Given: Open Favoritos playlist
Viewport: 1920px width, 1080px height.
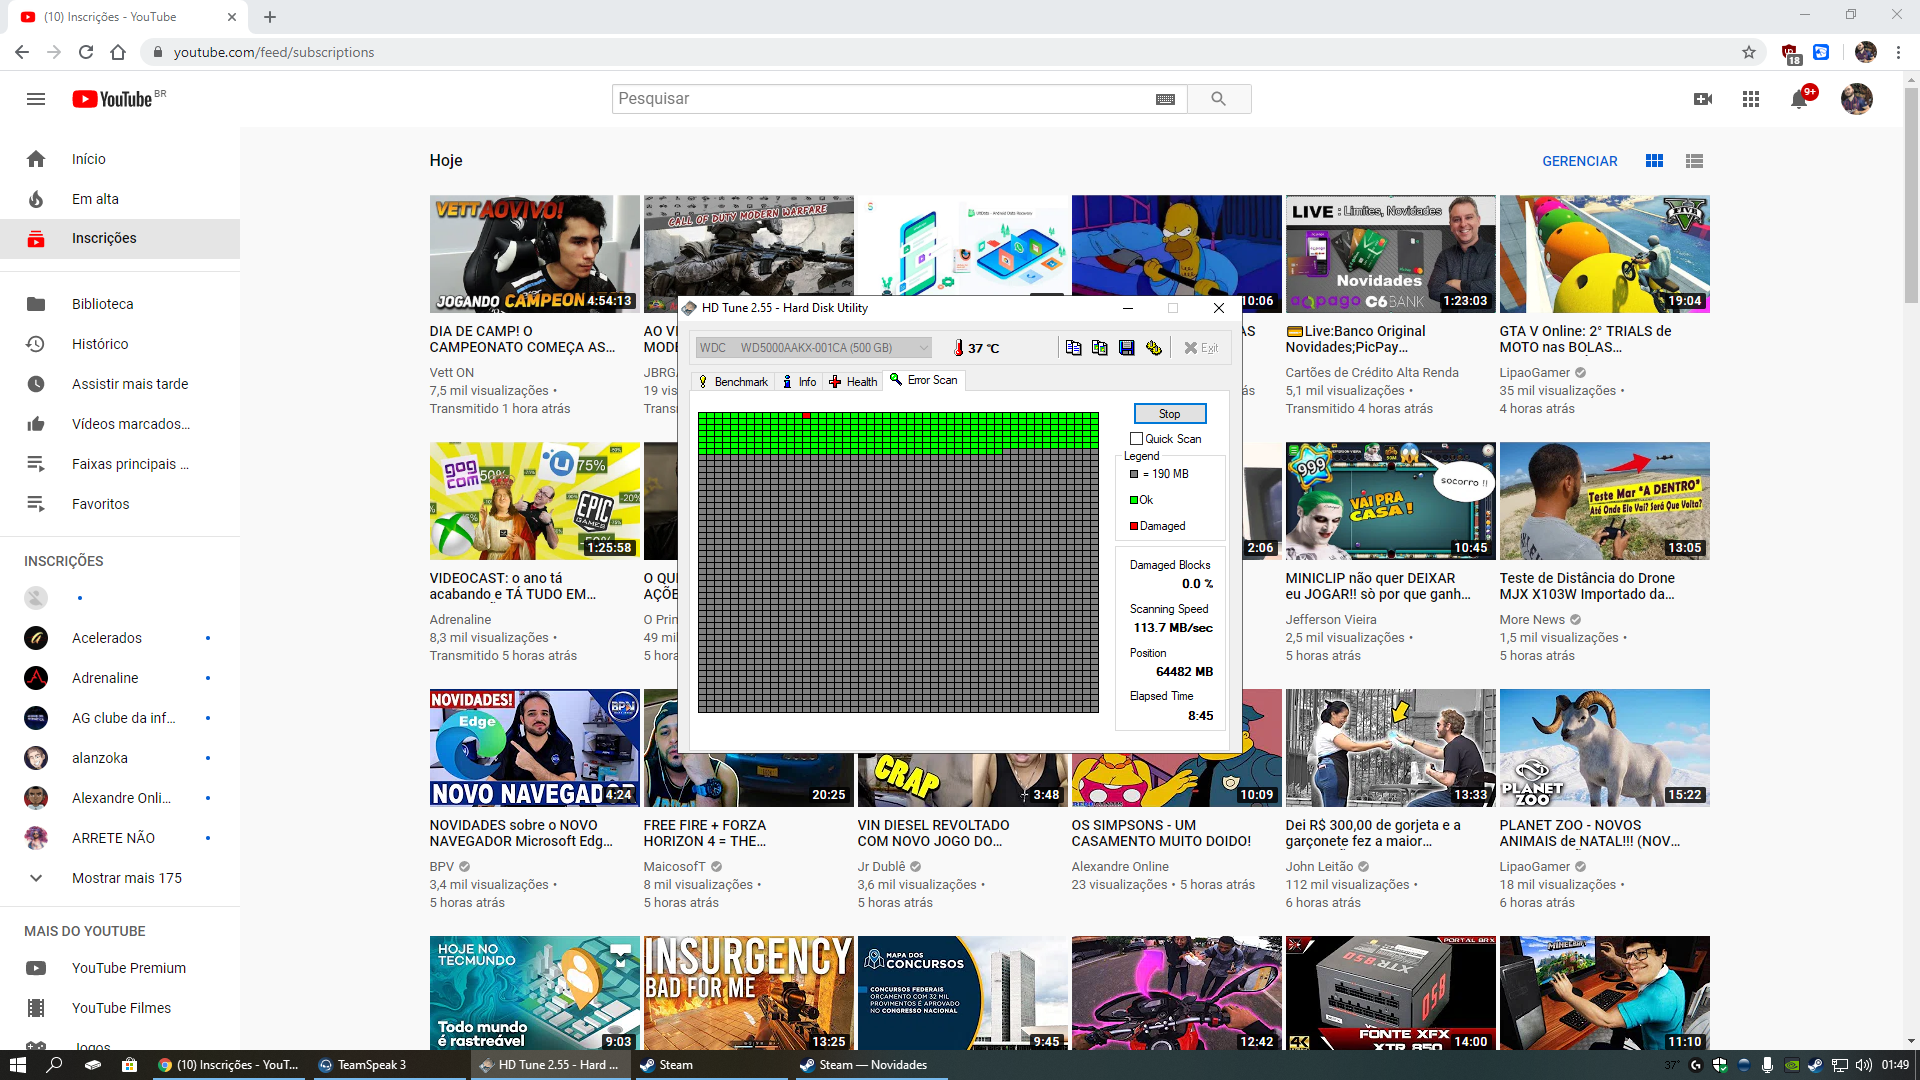Looking at the screenshot, I should (x=120, y=504).
